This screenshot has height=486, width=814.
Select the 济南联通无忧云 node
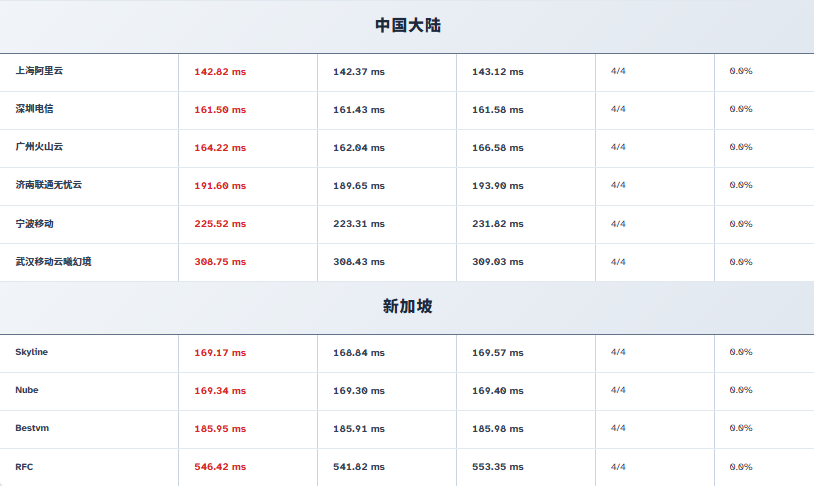click(x=49, y=185)
